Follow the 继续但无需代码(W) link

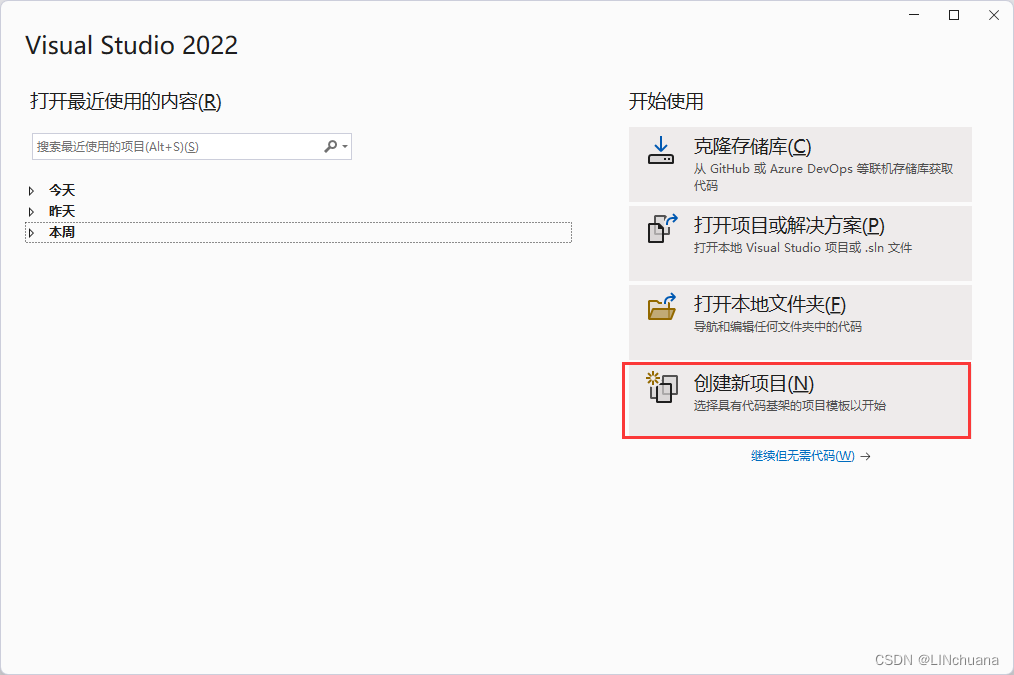(803, 456)
